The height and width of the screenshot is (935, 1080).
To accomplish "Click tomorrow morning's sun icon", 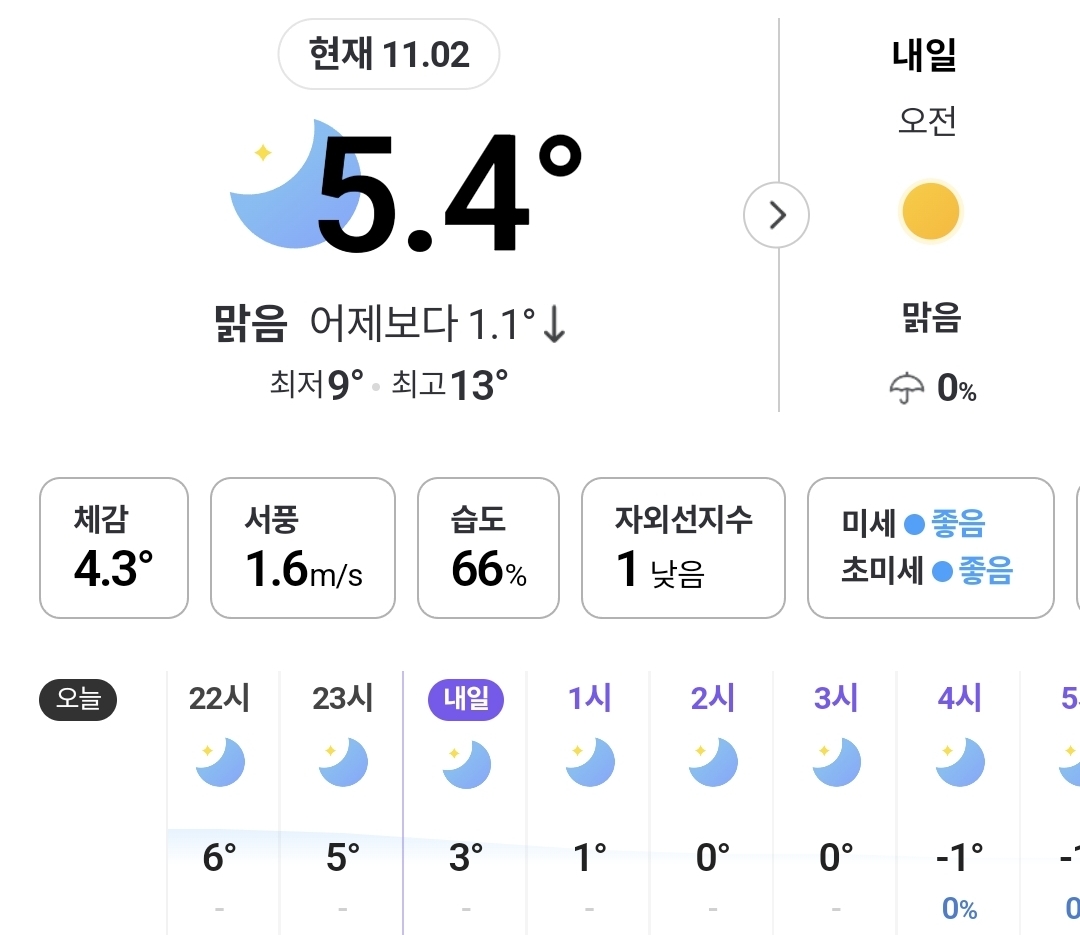I will [930, 212].
